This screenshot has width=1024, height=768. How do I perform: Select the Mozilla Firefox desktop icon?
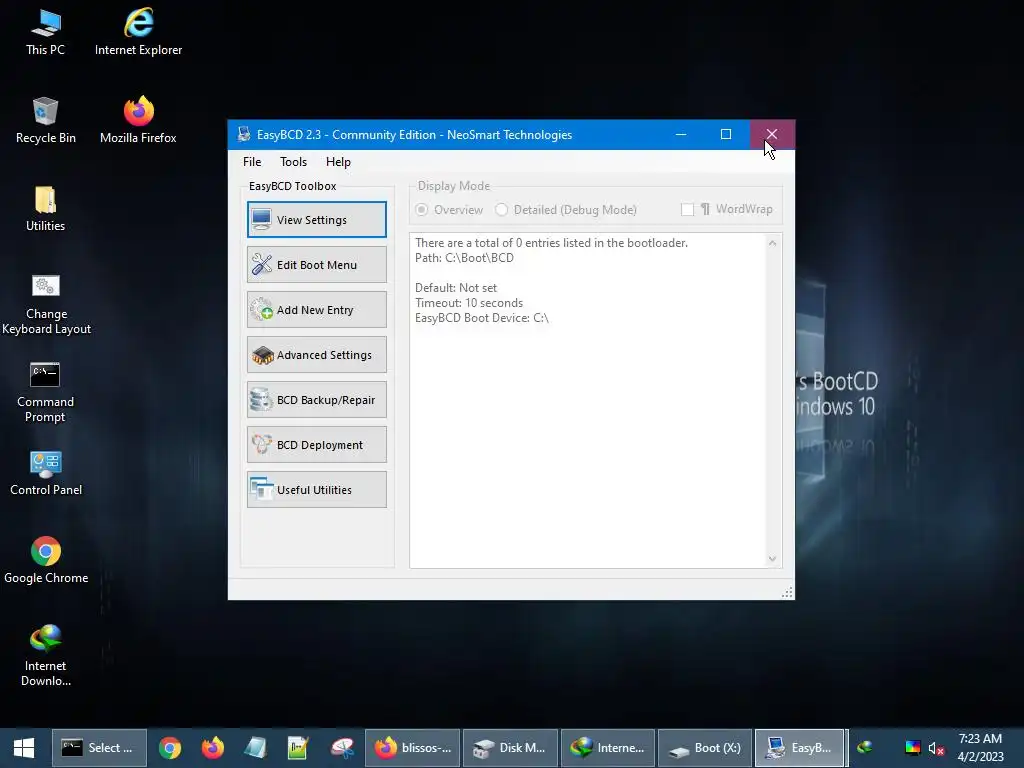point(138,121)
